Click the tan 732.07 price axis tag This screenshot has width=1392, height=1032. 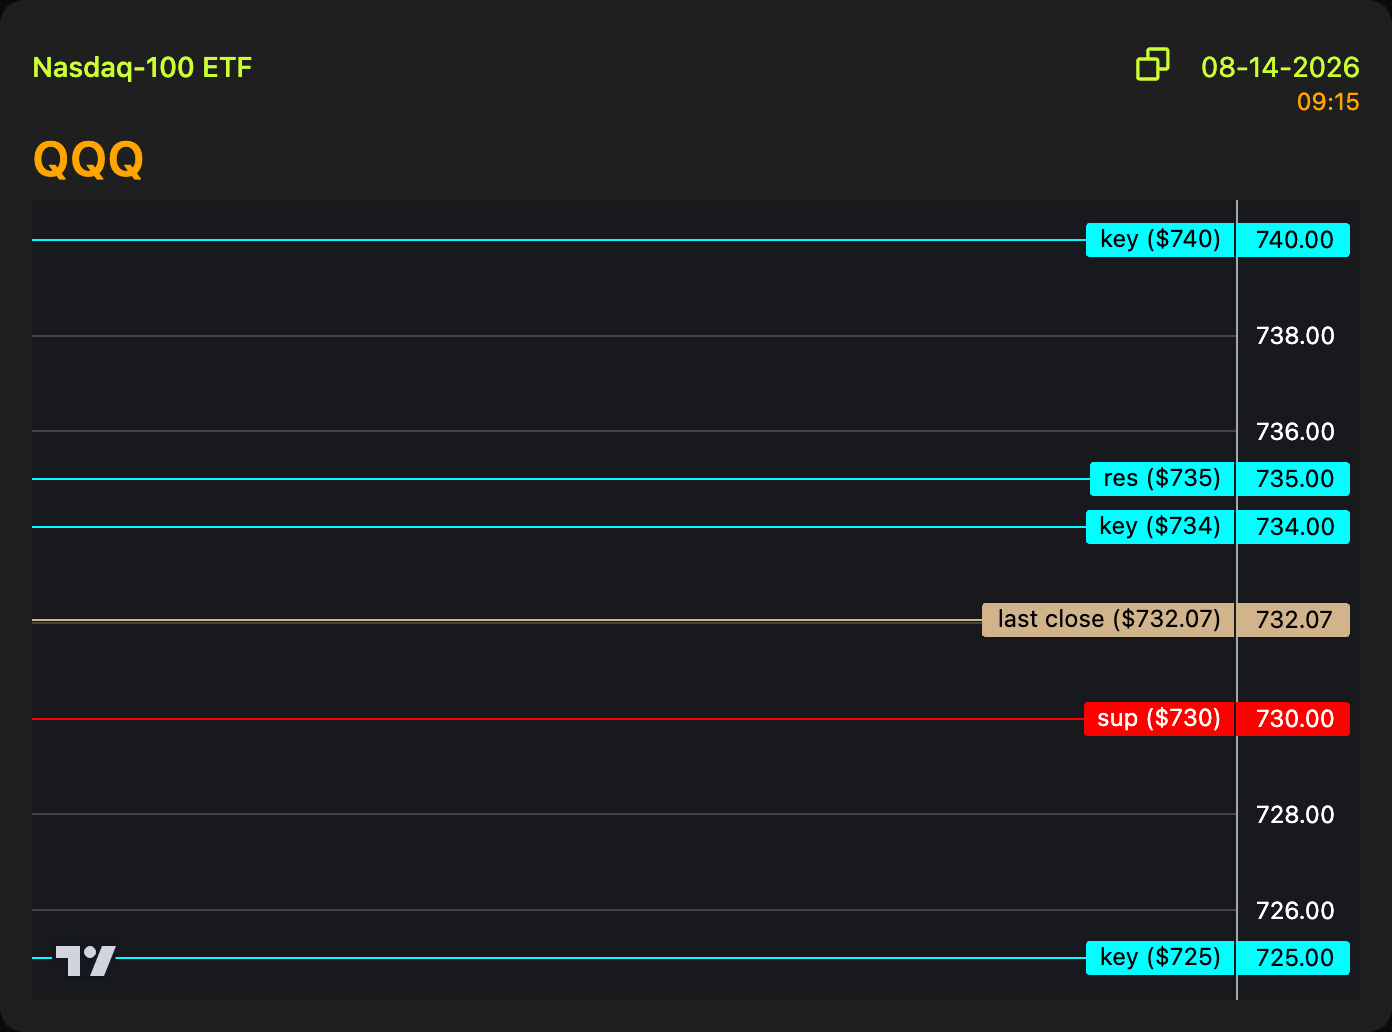point(1294,620)
